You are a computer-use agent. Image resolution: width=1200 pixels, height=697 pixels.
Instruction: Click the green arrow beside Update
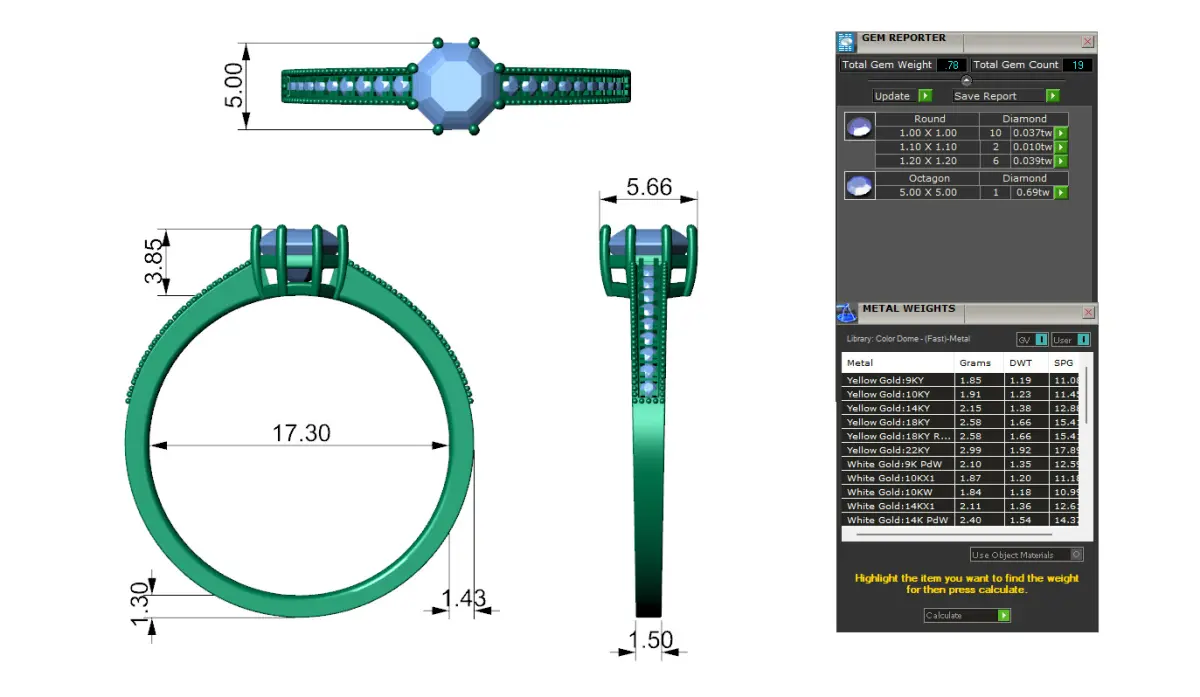[x=925, y=96]
